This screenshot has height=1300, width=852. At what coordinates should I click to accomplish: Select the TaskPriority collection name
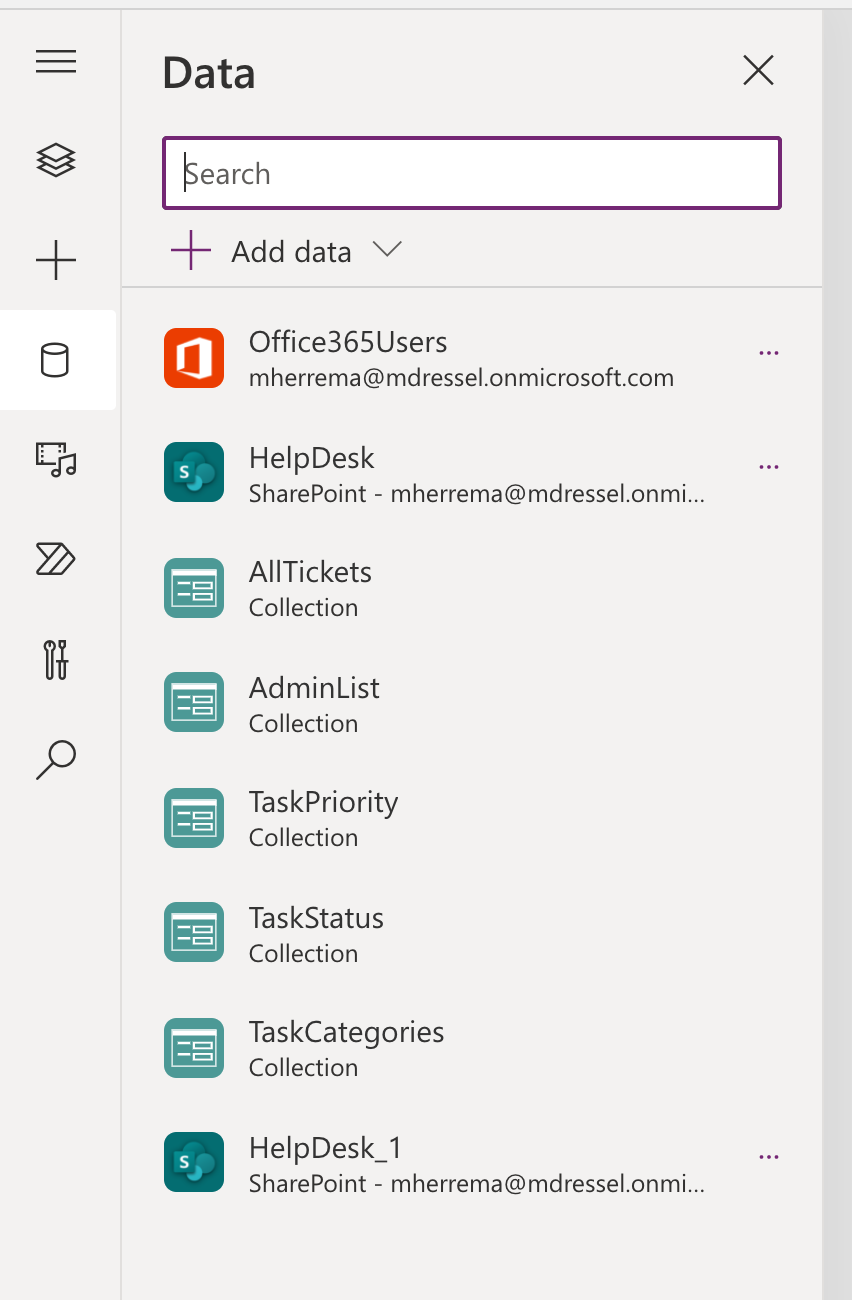324,803
